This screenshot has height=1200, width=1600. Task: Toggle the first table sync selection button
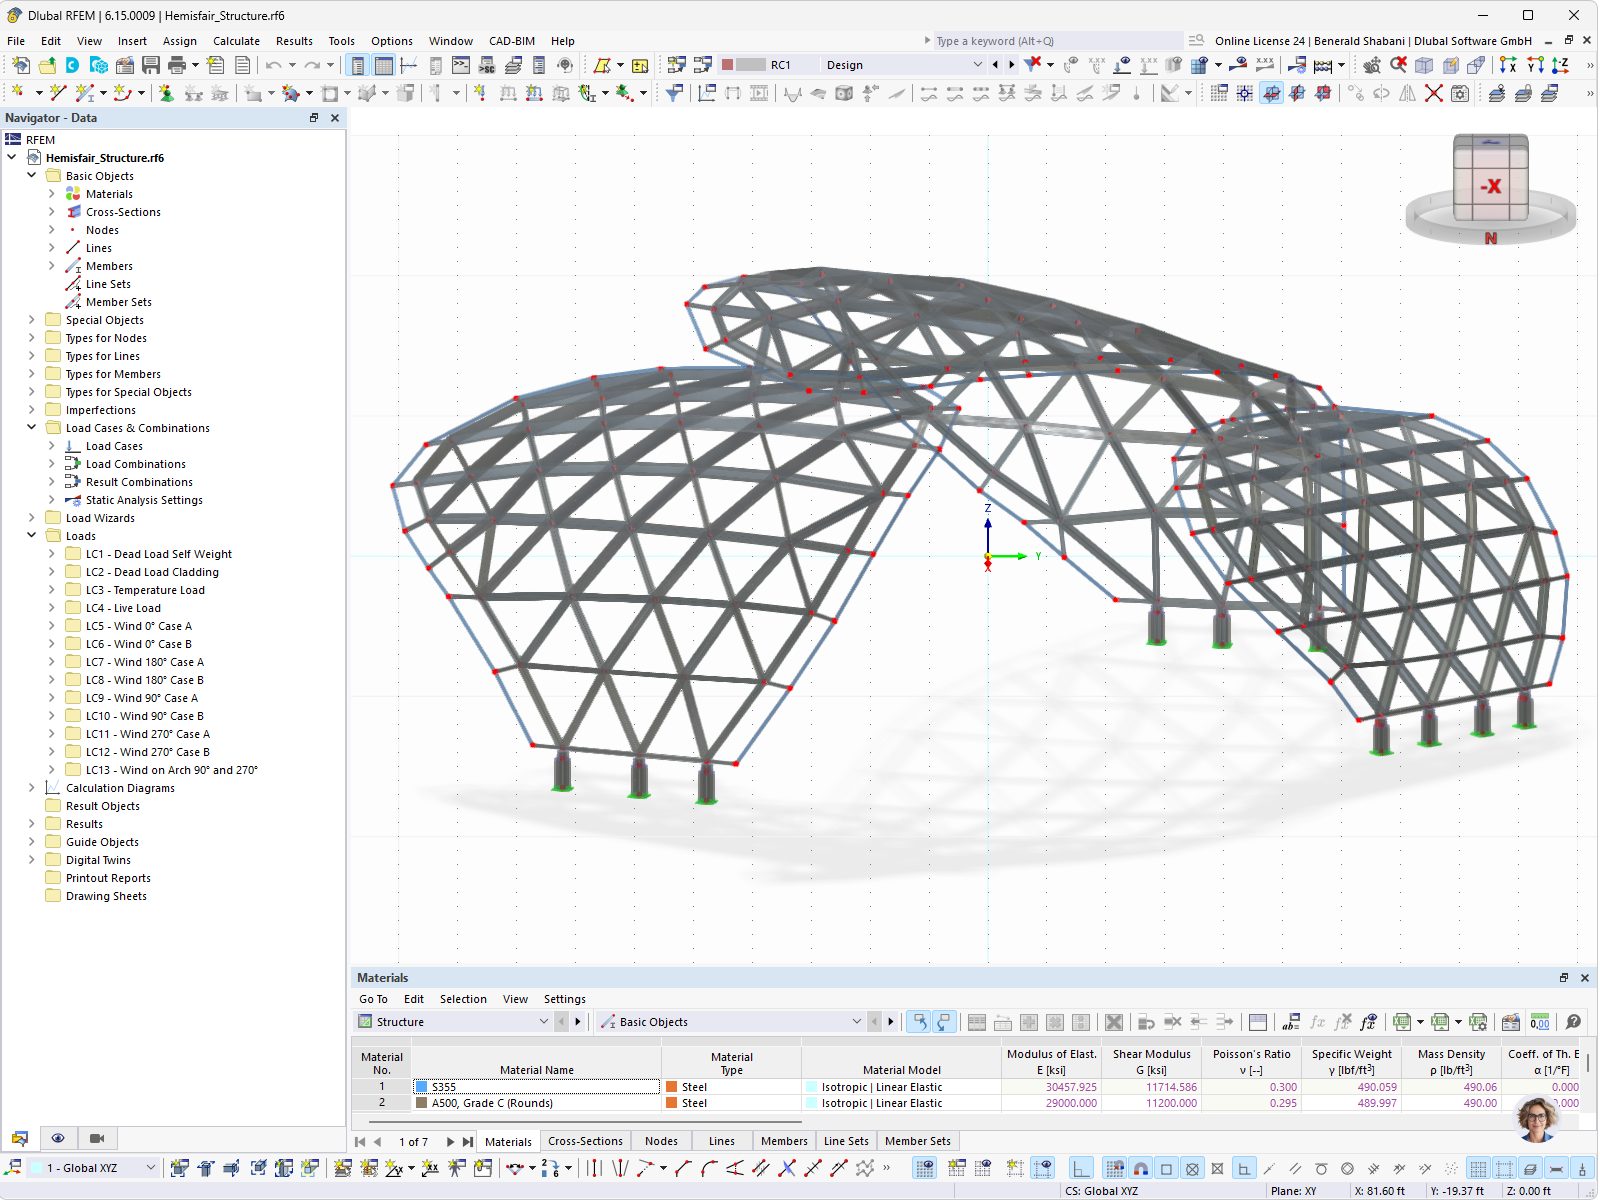[x=919, y=1022]
